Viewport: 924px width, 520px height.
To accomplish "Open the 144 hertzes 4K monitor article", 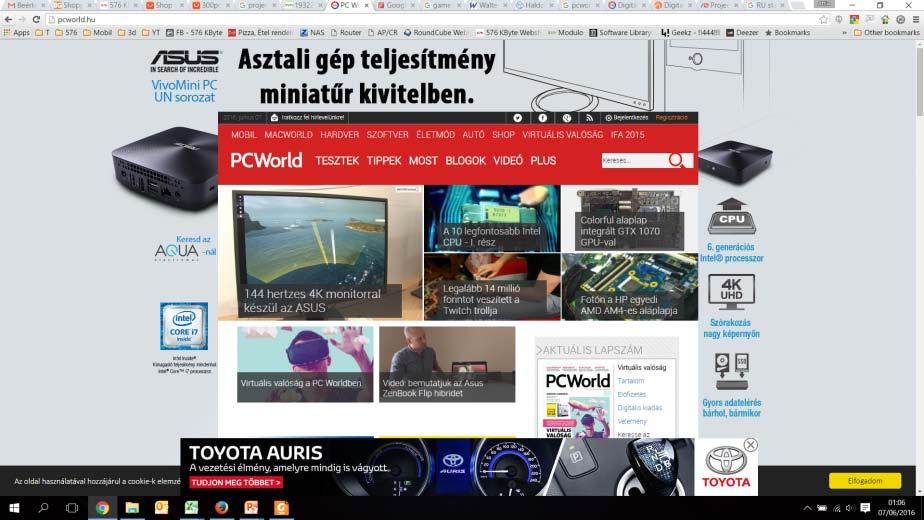I will tap(321, 253).
